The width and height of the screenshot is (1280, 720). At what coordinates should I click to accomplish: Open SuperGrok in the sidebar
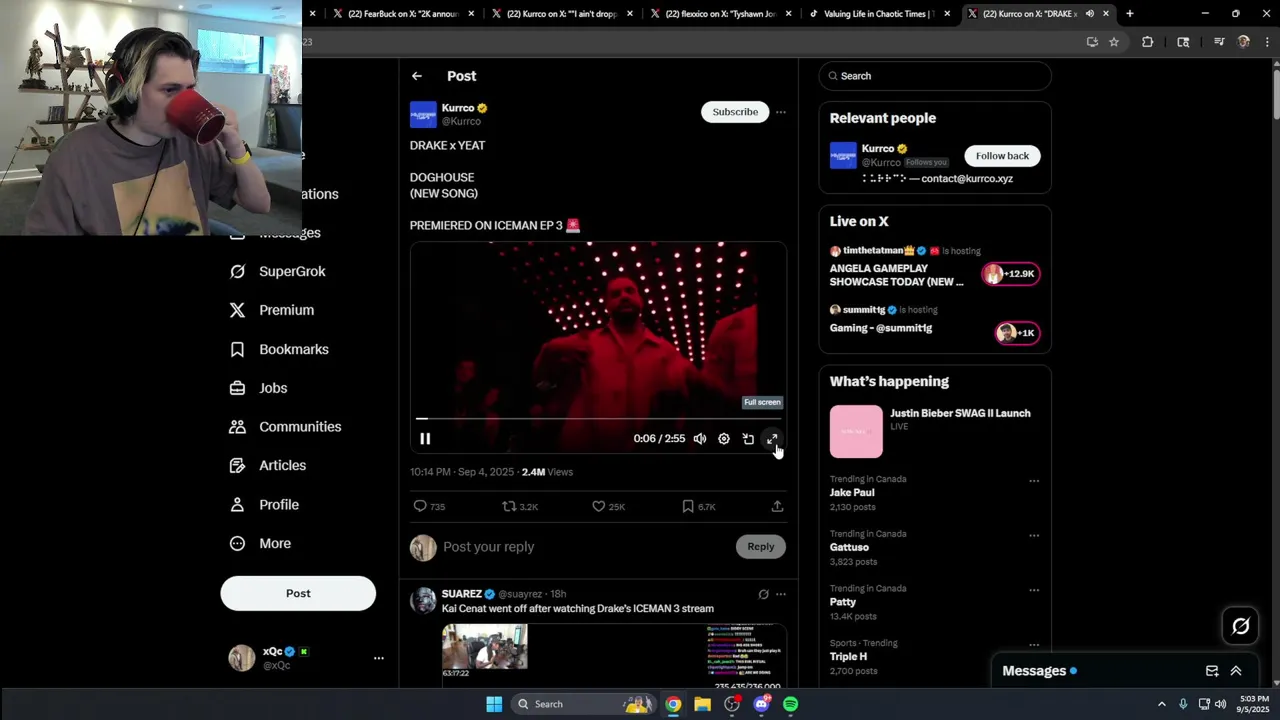tap(277, 271)
